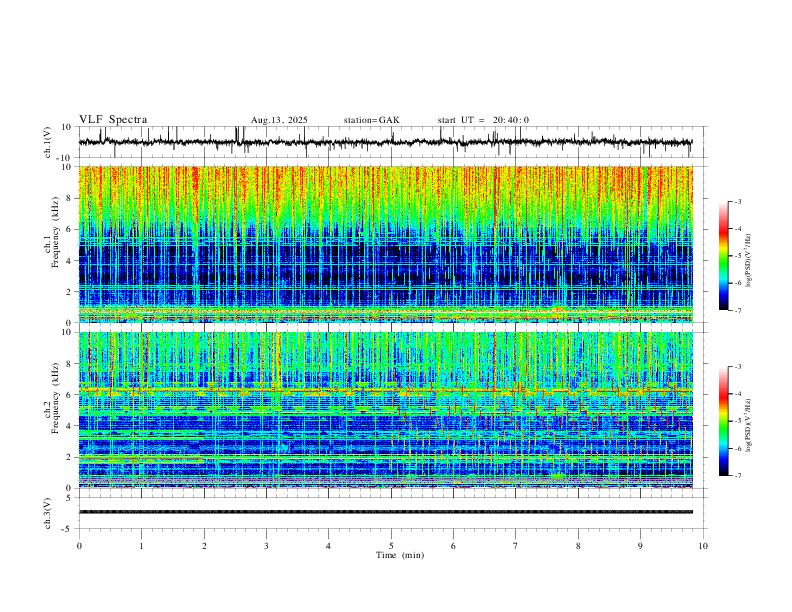The height and width of the screenshot is (612, 792).
Task: Click the 'start UT = 20:40:0' text
Action: point(483,120)
